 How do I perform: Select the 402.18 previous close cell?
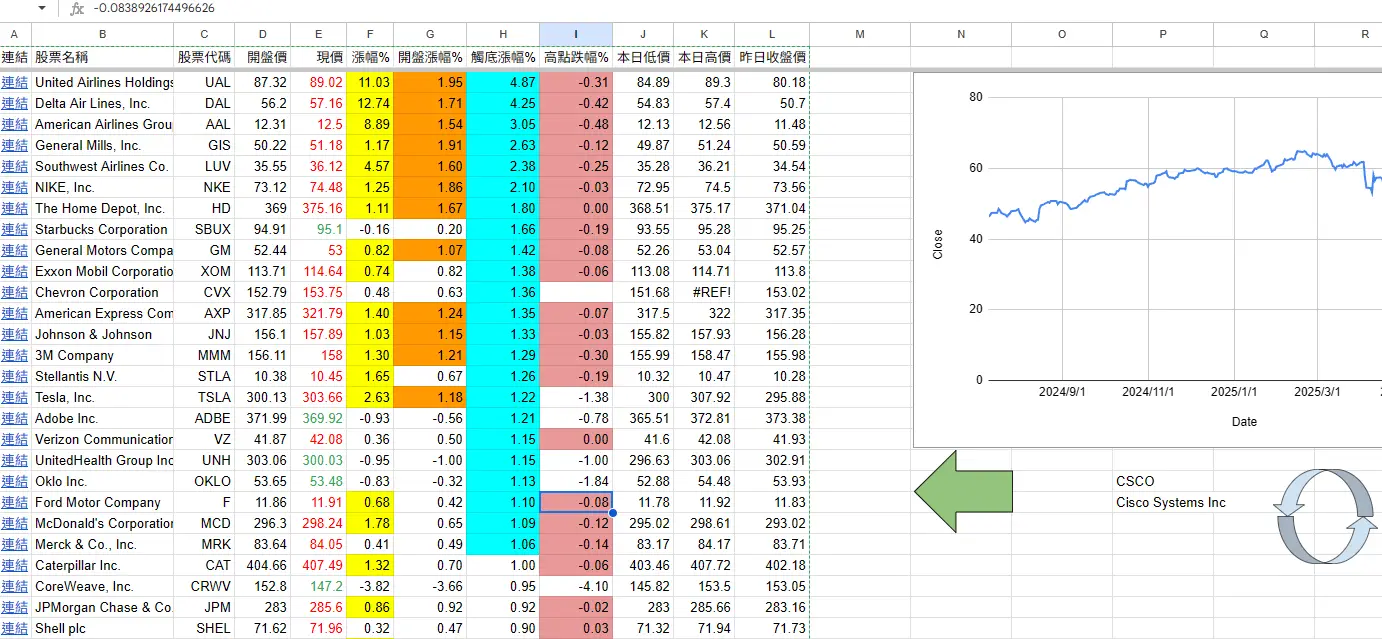(x=772, y=565)
